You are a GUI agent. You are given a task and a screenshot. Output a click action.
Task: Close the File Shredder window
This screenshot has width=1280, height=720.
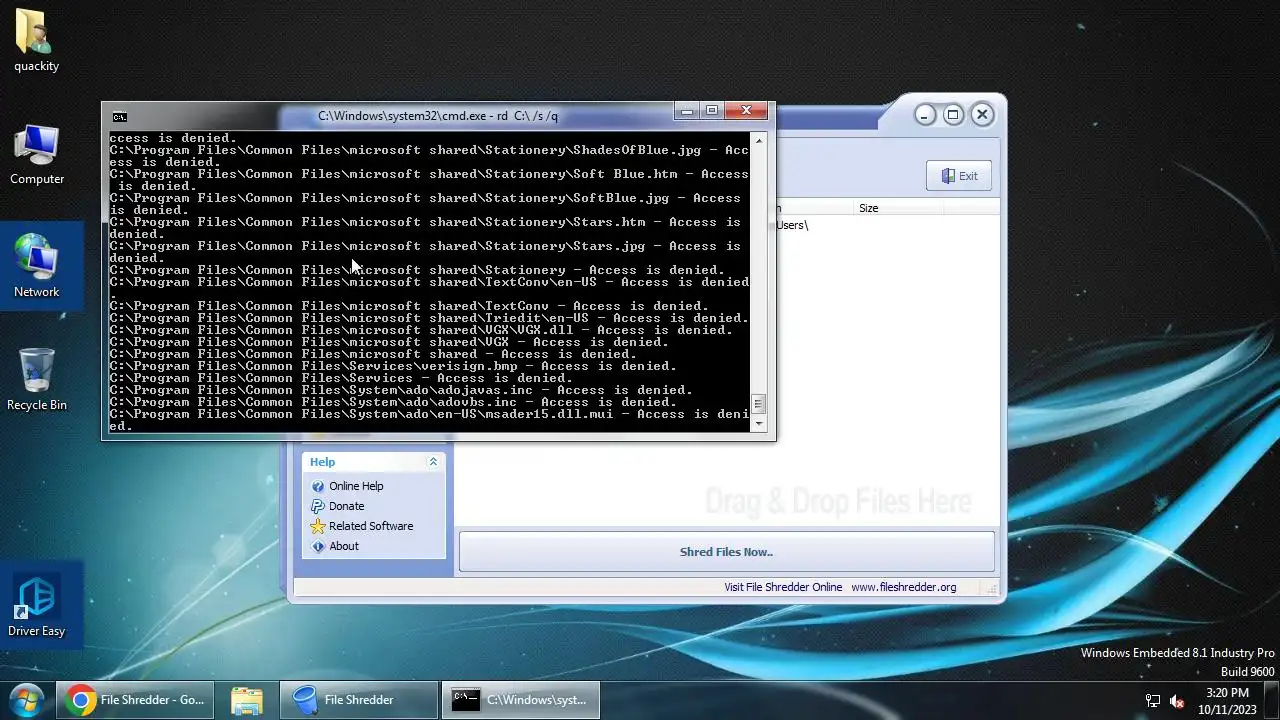point(982,115)
